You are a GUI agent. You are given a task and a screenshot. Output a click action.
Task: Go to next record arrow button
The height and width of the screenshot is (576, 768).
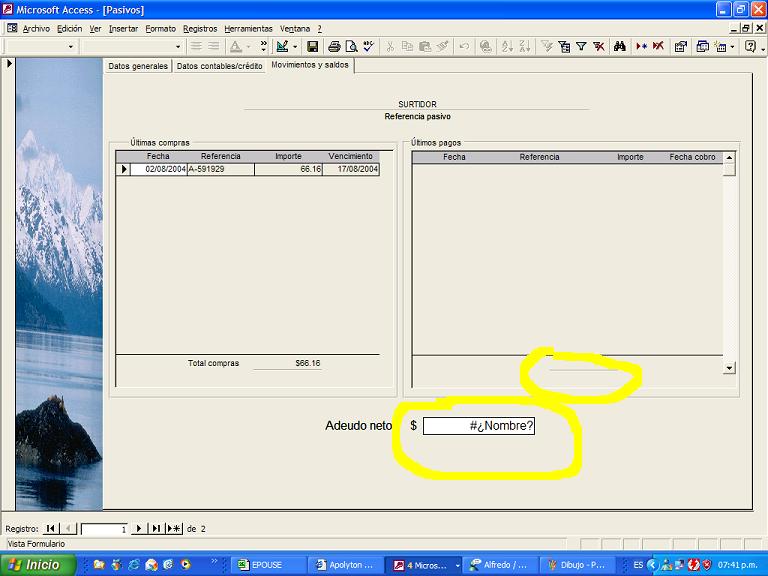coord(139,528)
